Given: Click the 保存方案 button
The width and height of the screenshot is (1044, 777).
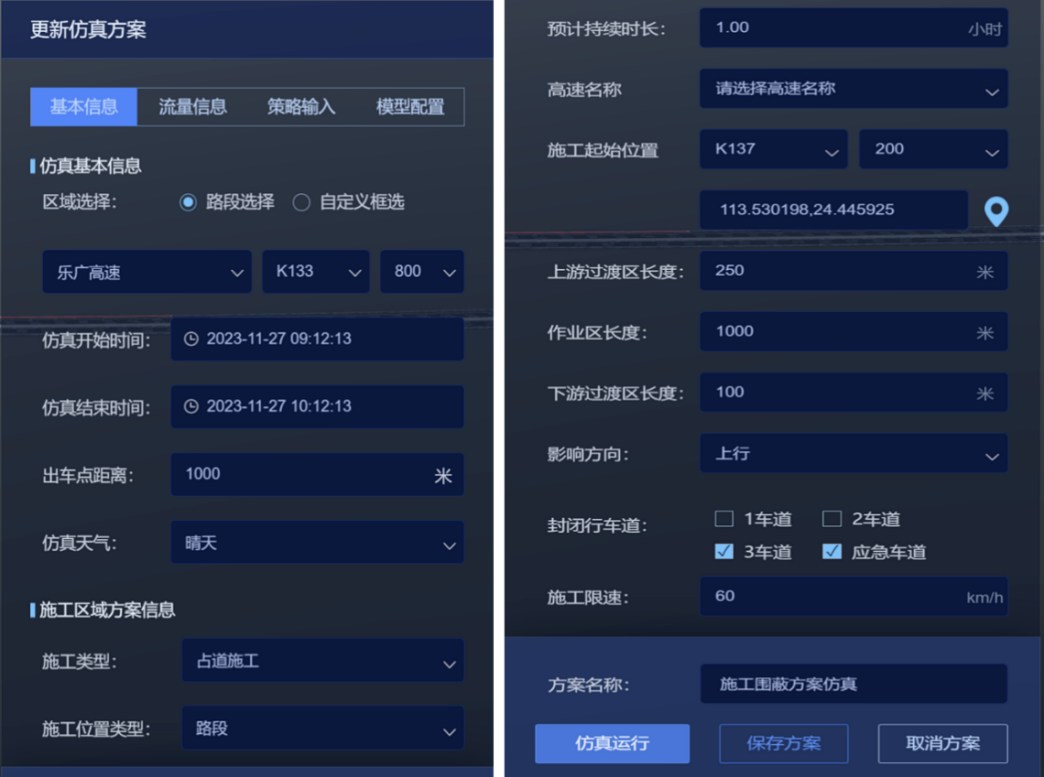Looking at the screenshot, I should click(784, 743).
